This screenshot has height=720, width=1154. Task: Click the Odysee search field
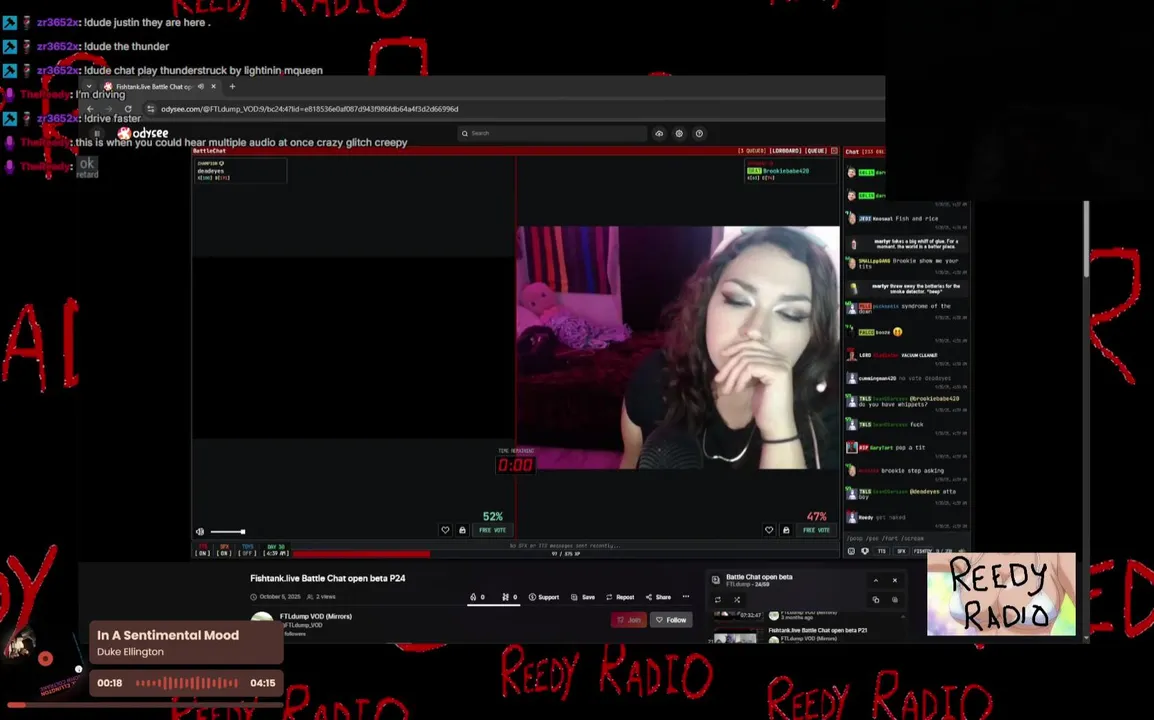point(552,133)
